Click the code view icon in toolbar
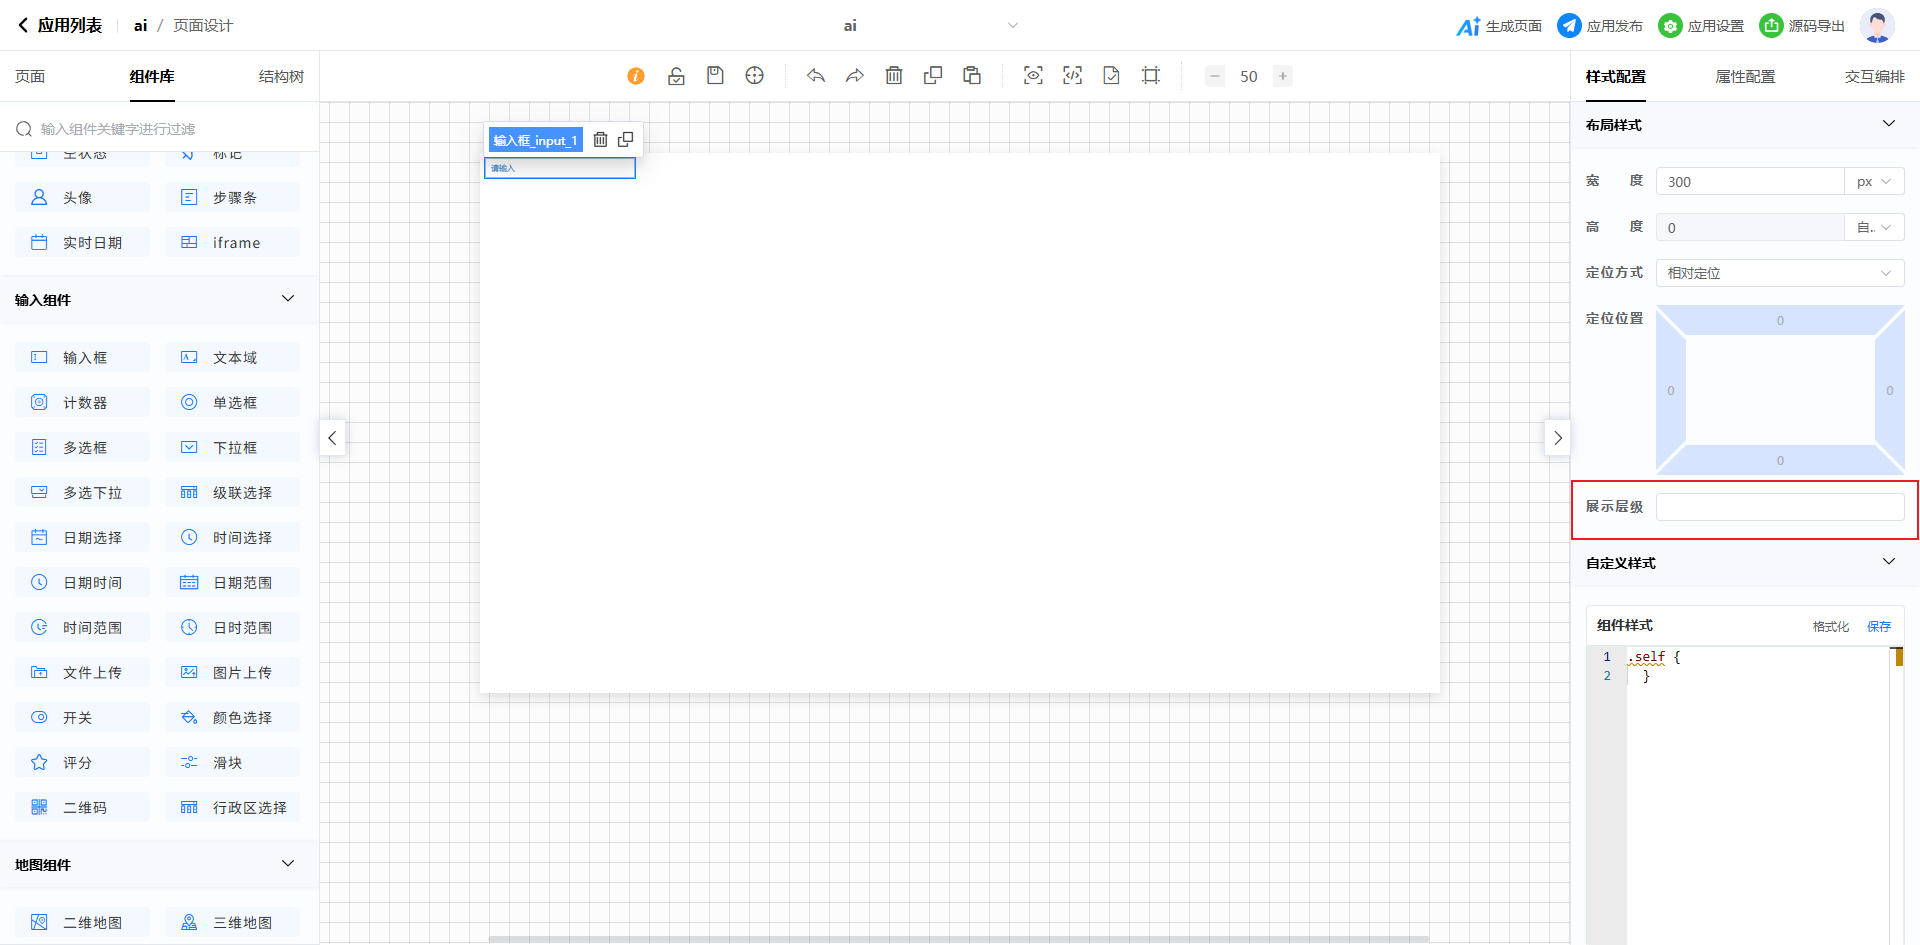Viewport: 1920px width, 945px height. tap(1072, 76)
